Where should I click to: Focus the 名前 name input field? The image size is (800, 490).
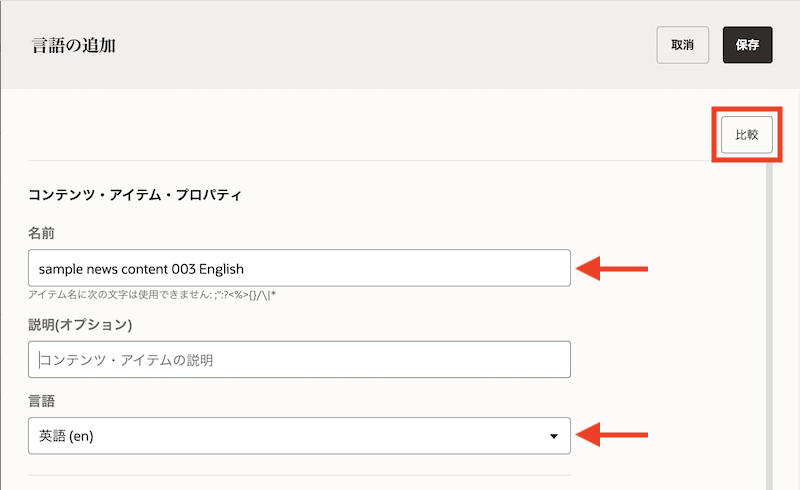point(300,268)
